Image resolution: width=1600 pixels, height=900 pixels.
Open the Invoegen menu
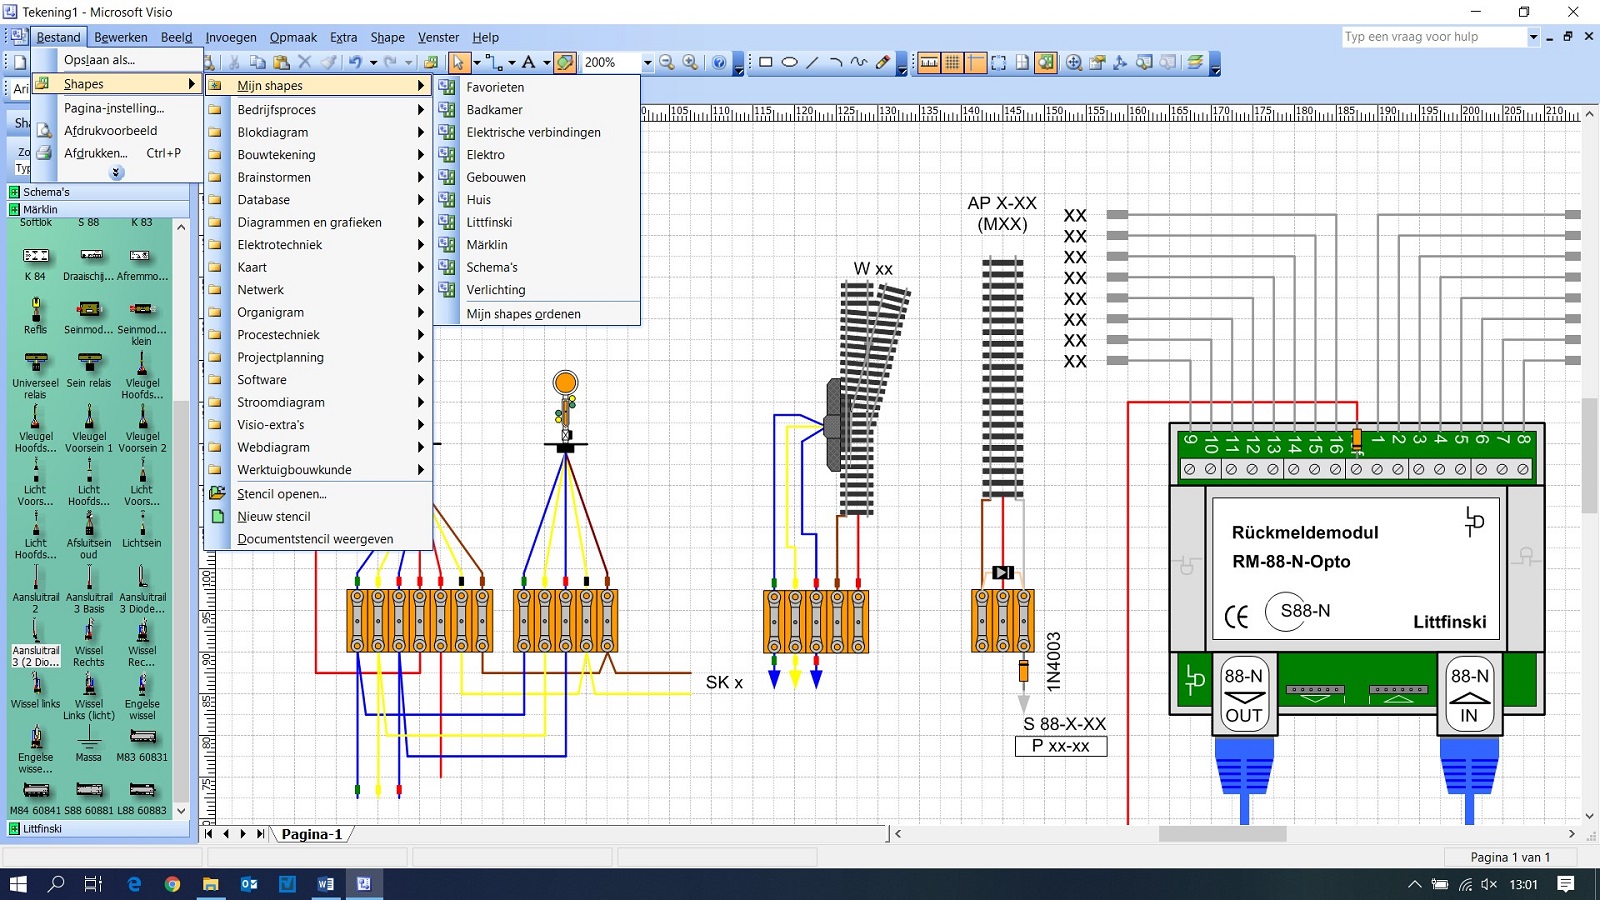[x=231, y=37]
